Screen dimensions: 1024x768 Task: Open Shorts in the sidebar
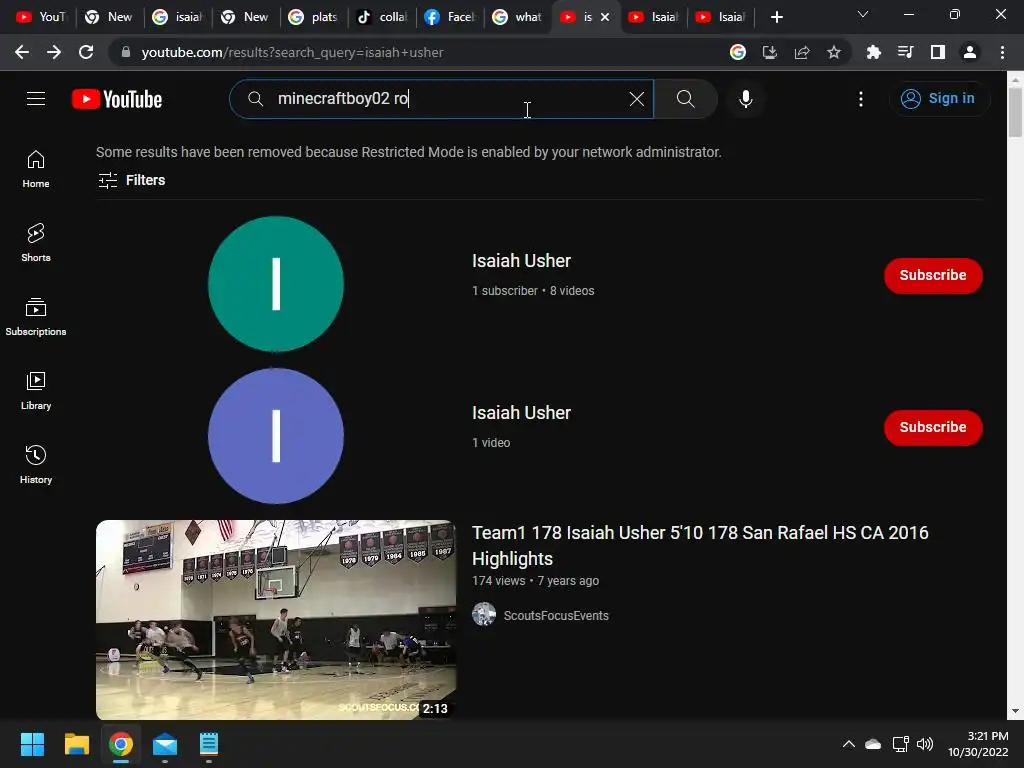[x=36, y=243]
